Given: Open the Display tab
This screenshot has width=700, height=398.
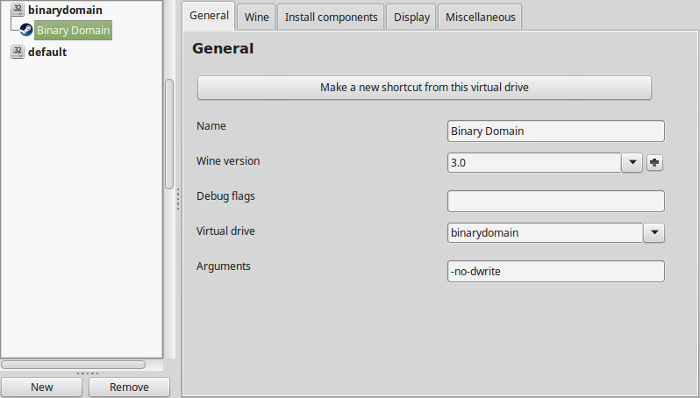Looking at the screenshot, I should click(x=411, y=17).
